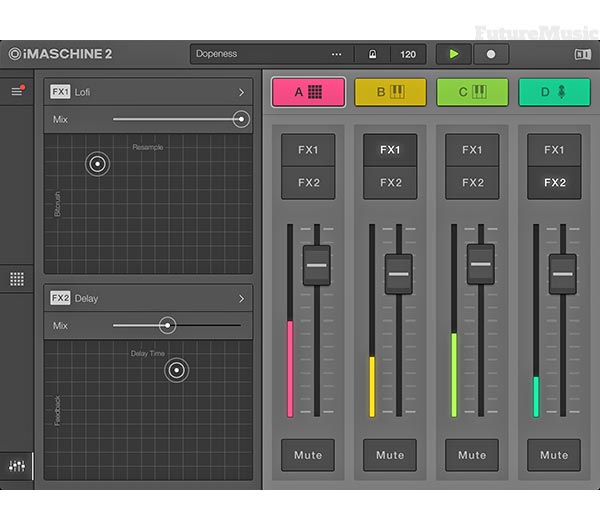Select the FX1 badge in the Lofi header
Viewport: 600px width, 530px height.
[60, 92]
